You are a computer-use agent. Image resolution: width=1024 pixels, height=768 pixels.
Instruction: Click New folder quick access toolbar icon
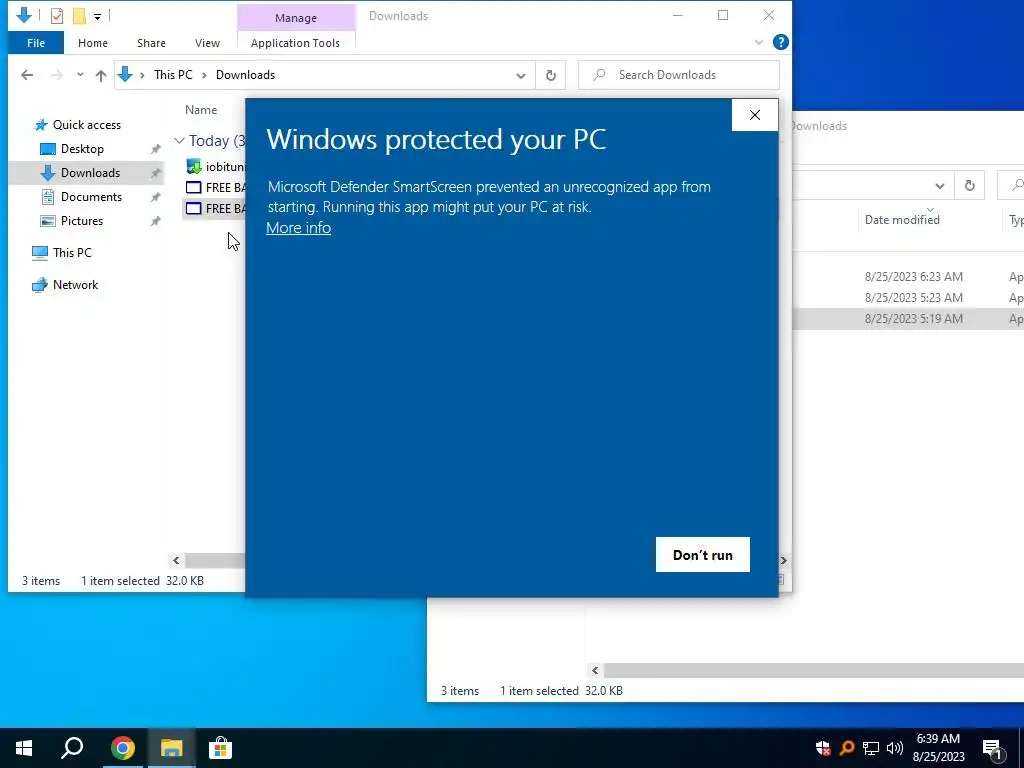coord(79,16)
